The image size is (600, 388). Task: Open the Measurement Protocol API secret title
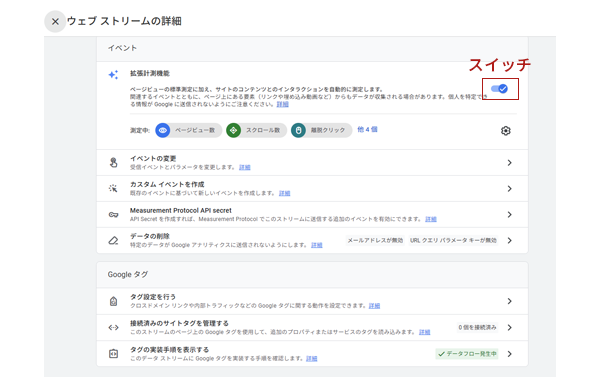pyautogui.click(x=181, y=210)
